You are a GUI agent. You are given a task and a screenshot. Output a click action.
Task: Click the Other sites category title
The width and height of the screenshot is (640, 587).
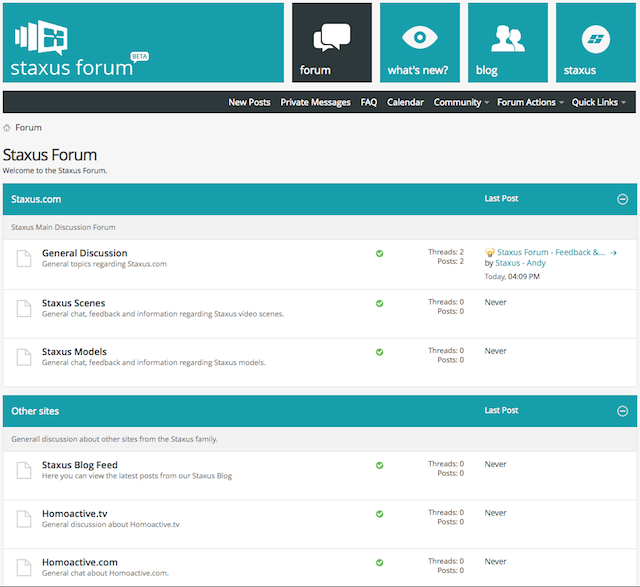click(x=35, y=411)
